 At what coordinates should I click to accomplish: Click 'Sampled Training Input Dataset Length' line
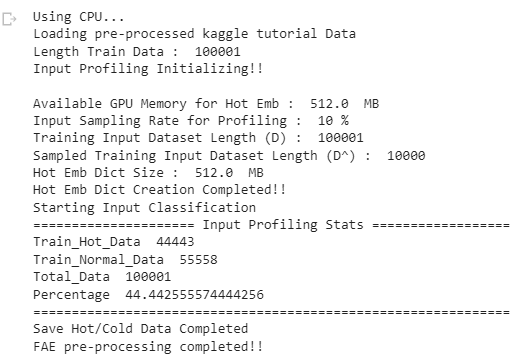coord(229,155)
